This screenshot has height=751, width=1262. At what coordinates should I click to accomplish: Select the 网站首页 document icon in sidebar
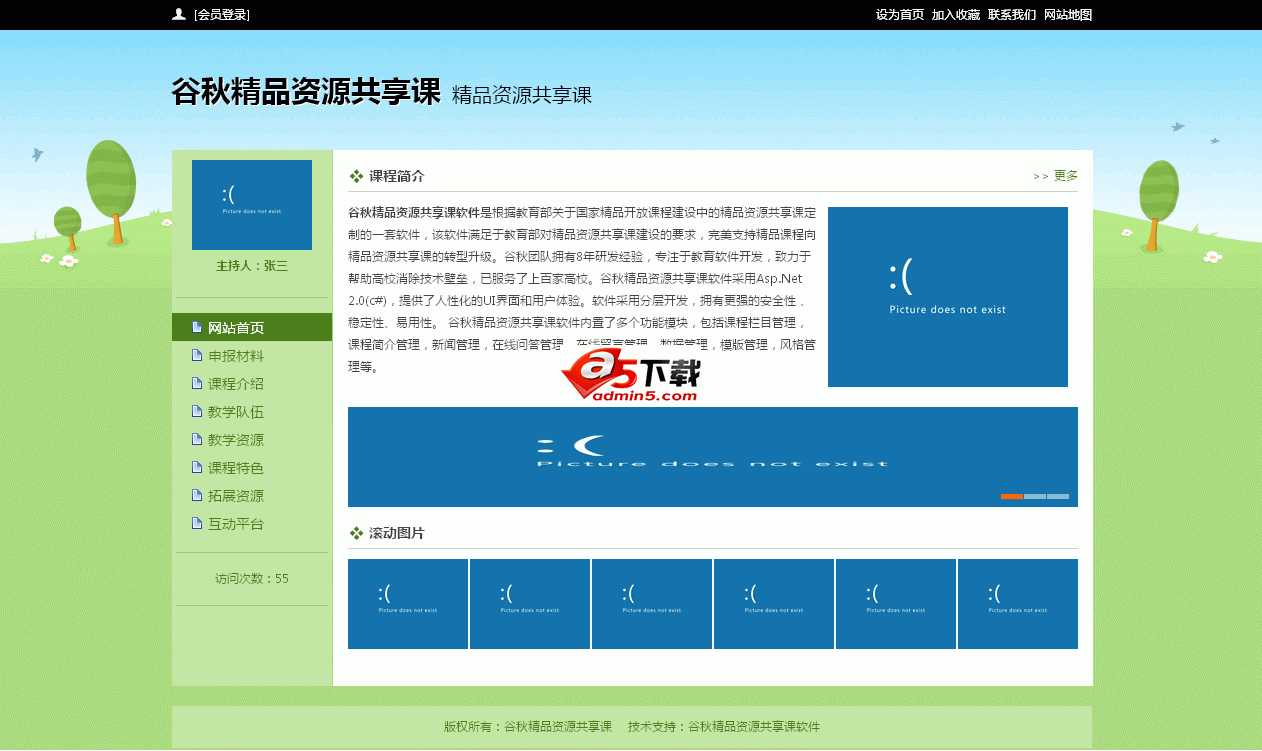click(196, 327)
